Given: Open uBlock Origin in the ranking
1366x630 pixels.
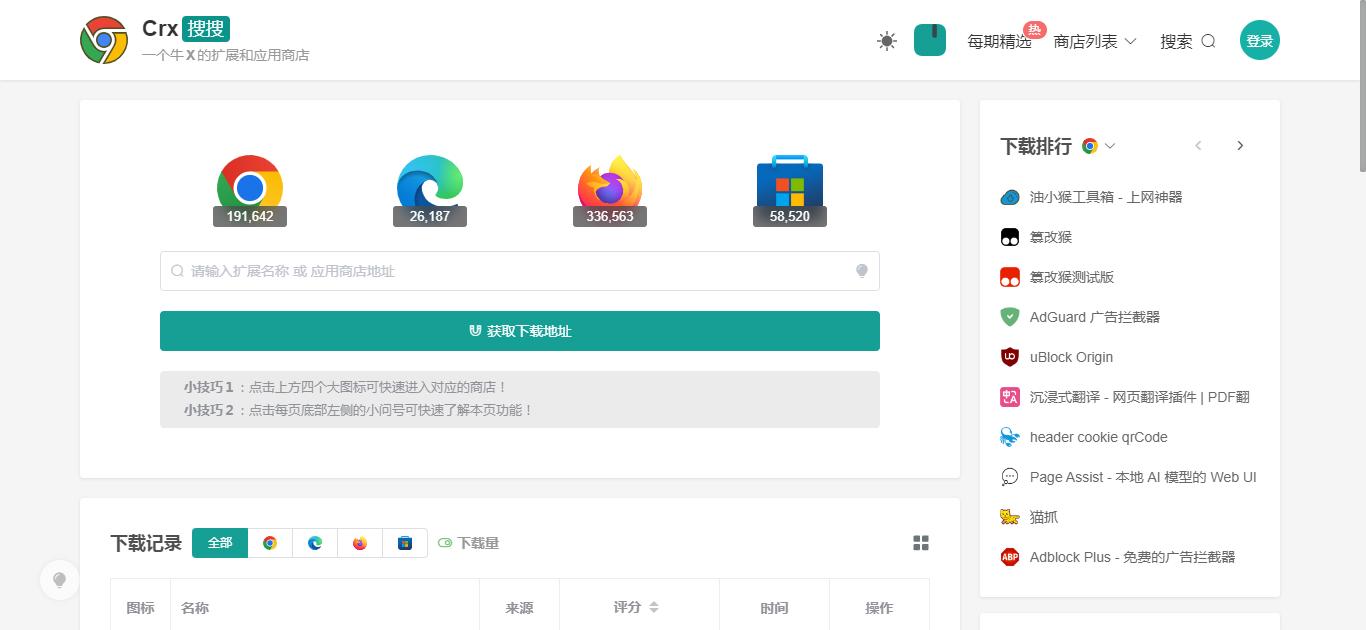Looking at the screenshot, I should pyautogui.click(x=1071, y=357).
